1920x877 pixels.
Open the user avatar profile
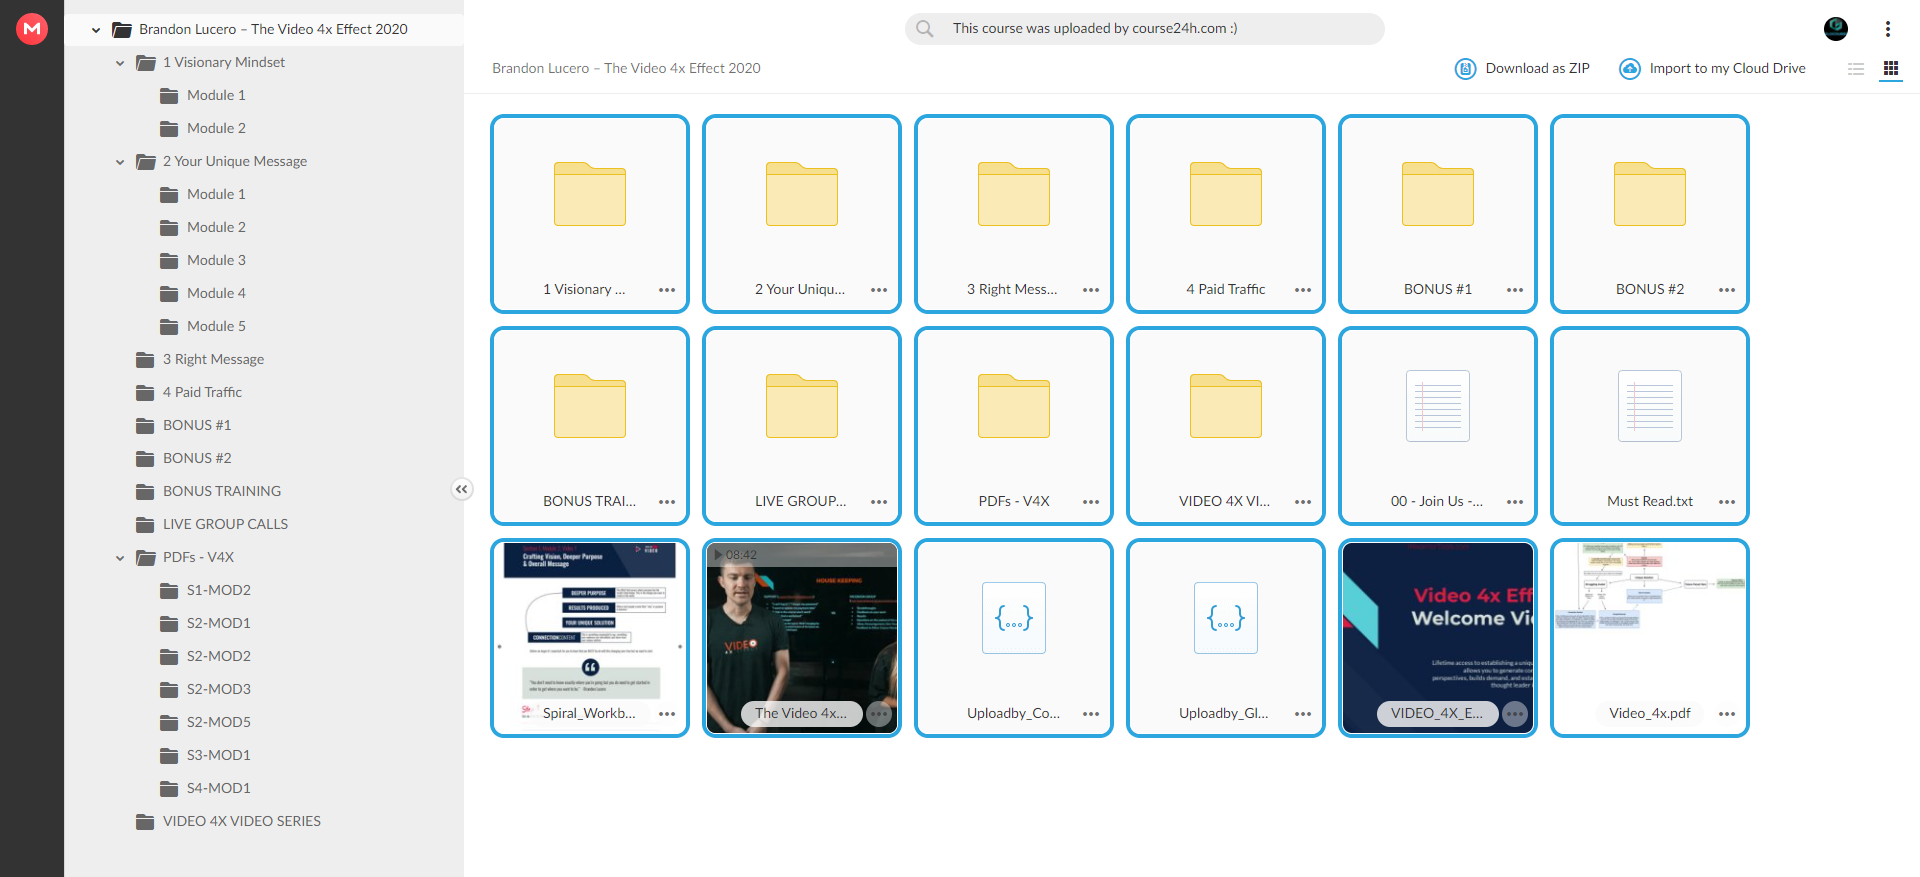(x=1836, y=29)
